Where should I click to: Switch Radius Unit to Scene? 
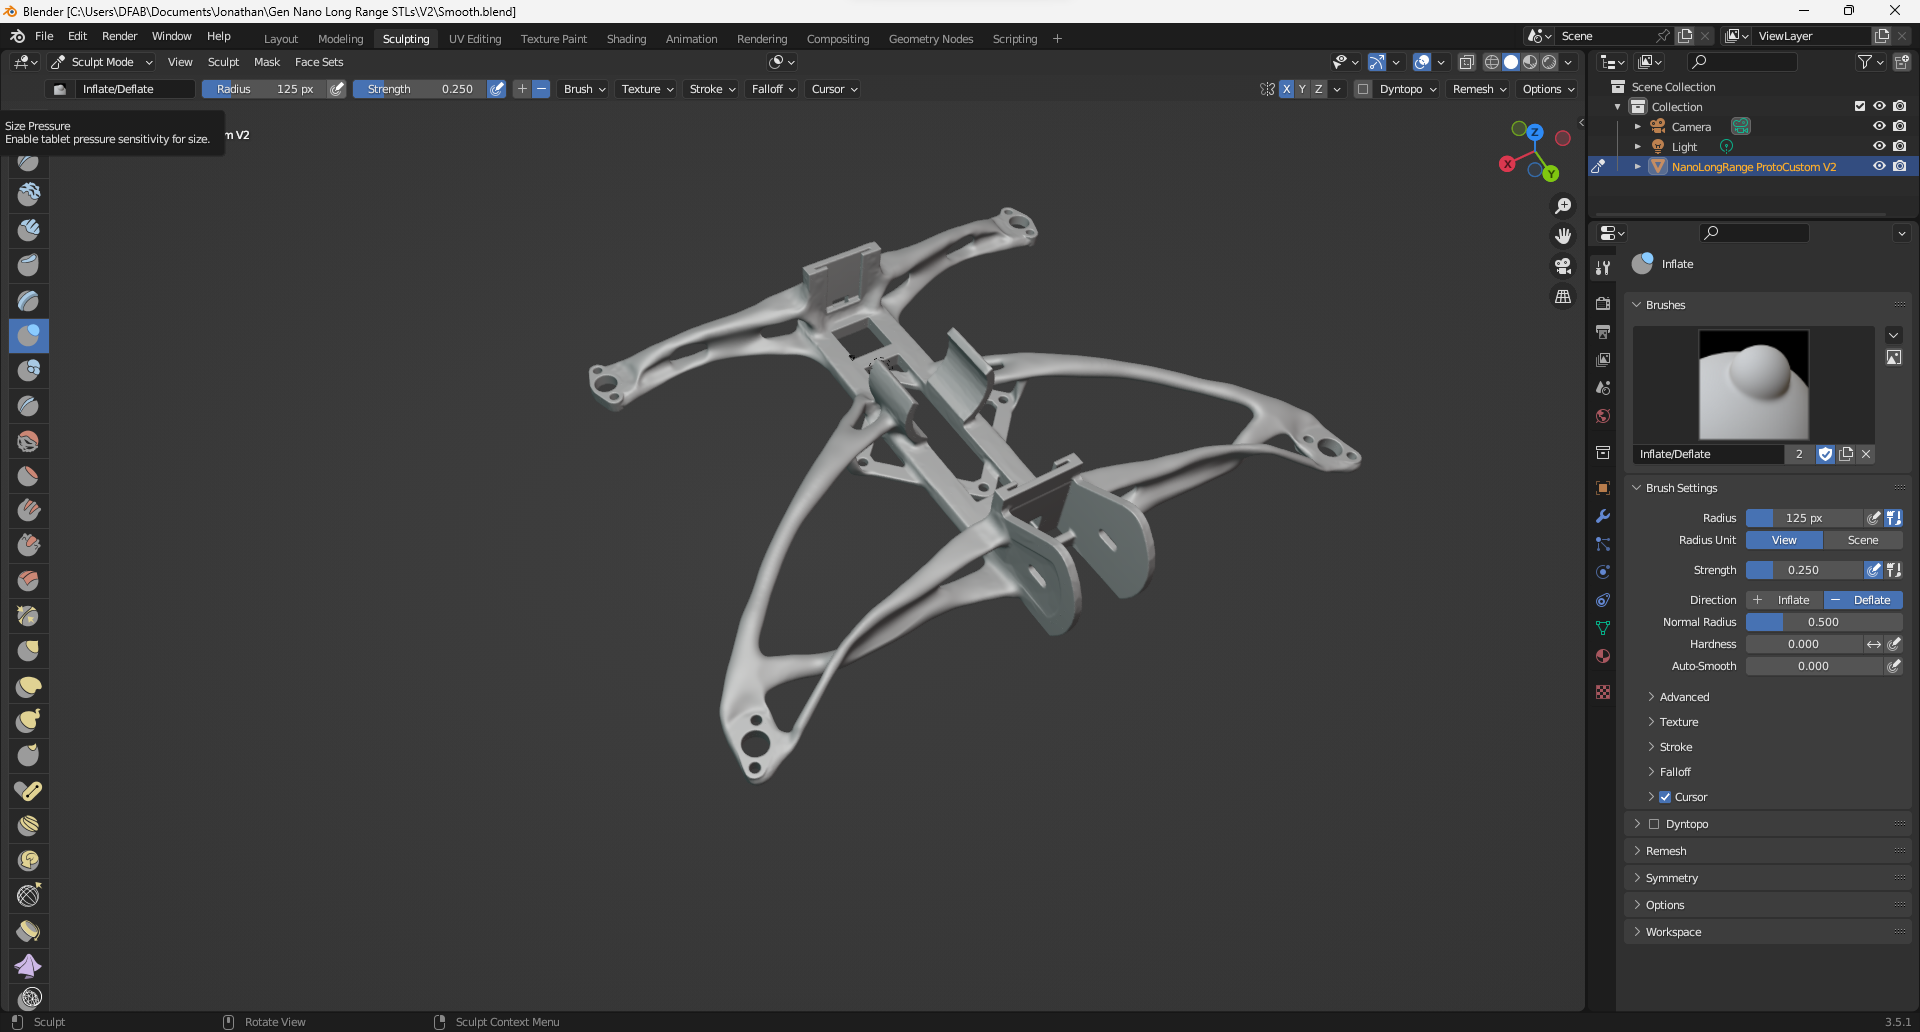click(1862, 540)
